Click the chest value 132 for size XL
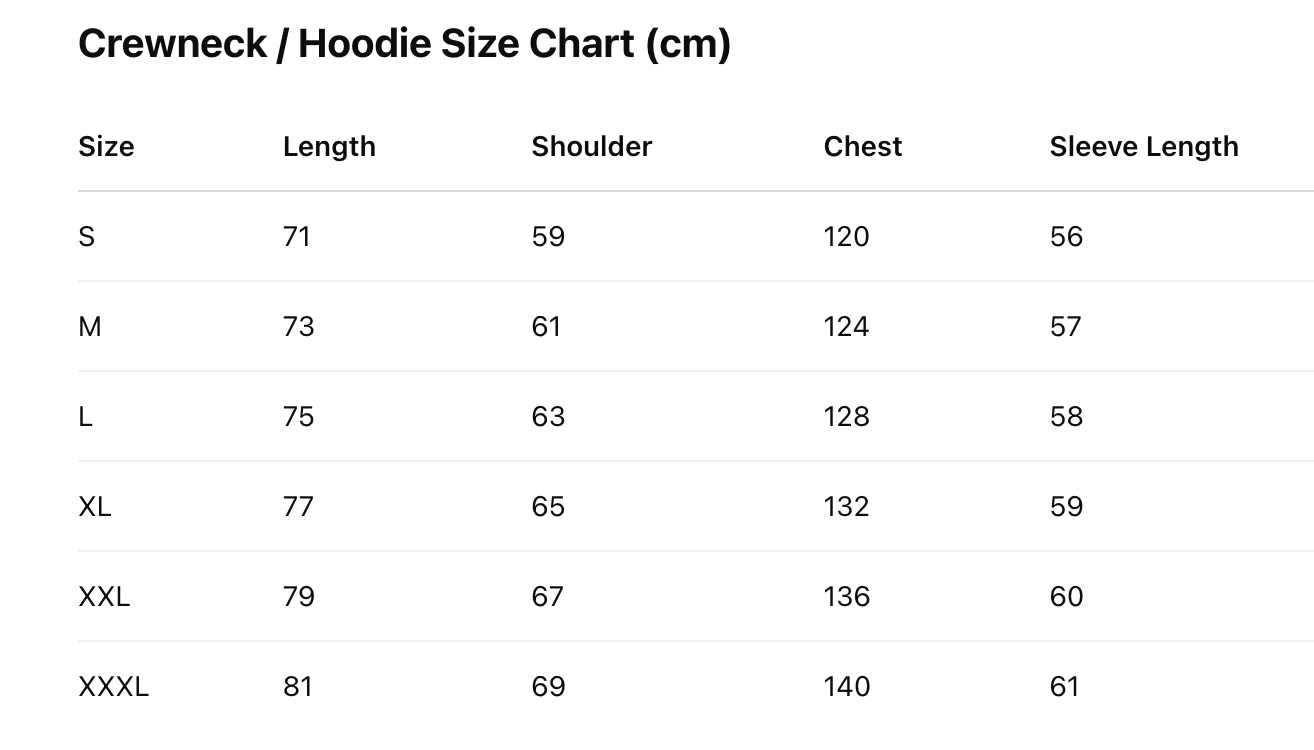 click(846, 507)
